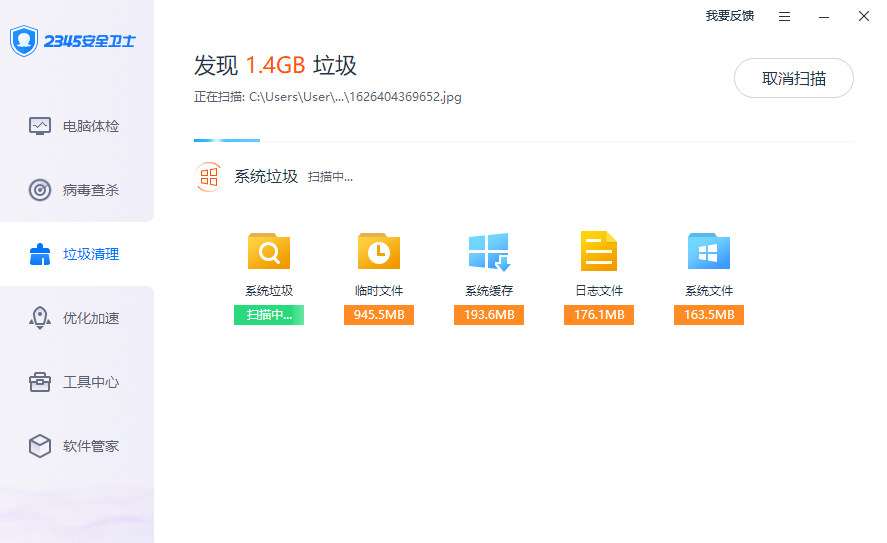
Task: Click the 系统缓存 Windows download icon
Action: pos(489,252)
